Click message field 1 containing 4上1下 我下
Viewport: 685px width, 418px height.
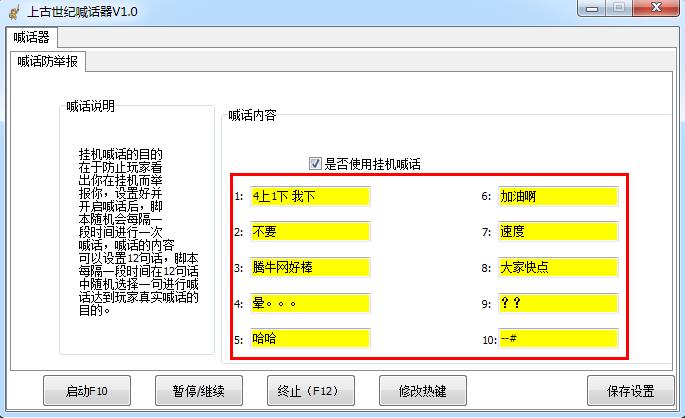pos(309,196)
